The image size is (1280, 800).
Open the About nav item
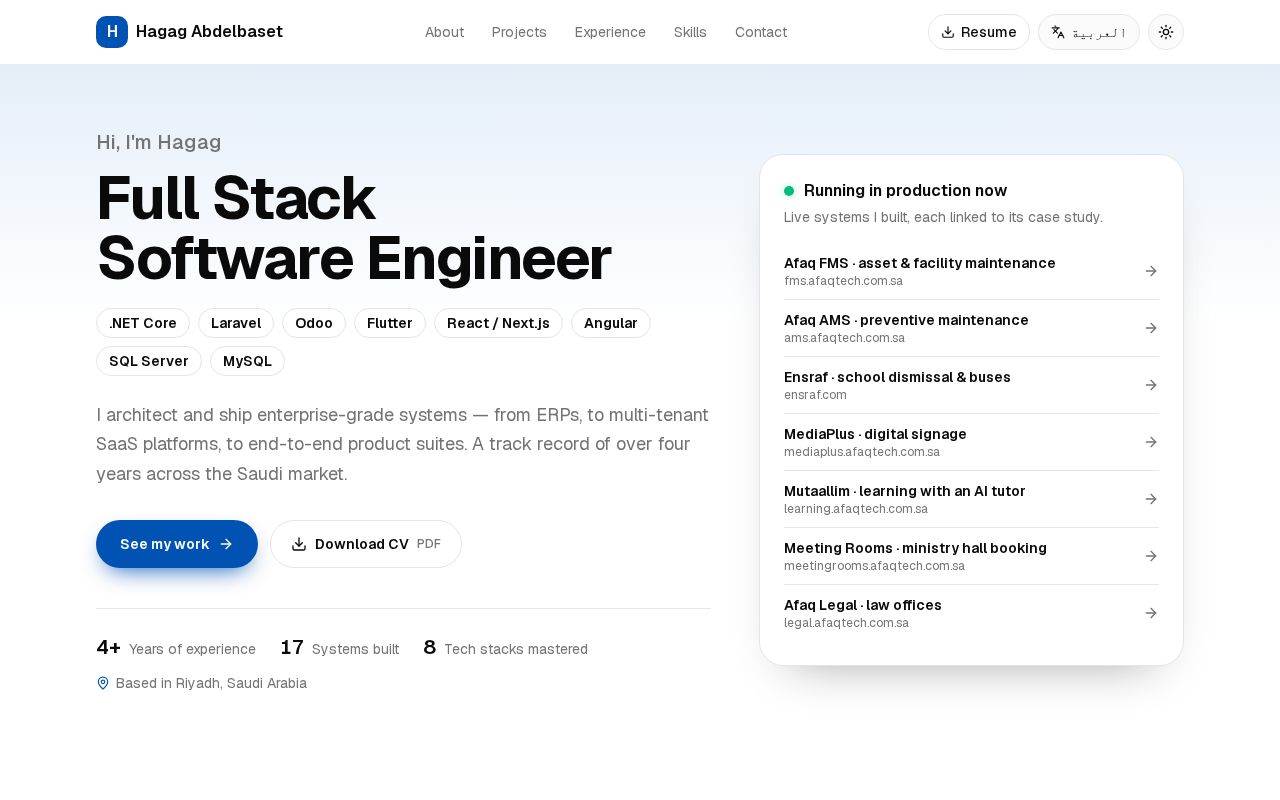pyautogui.click(x=444, y=32)
